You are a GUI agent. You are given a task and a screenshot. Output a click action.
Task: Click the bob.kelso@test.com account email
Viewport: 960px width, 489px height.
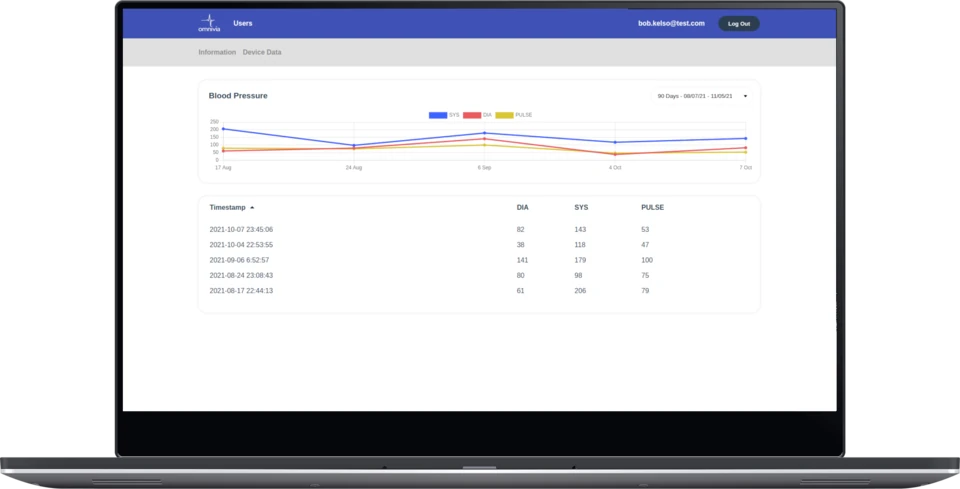tap(671, 23)
